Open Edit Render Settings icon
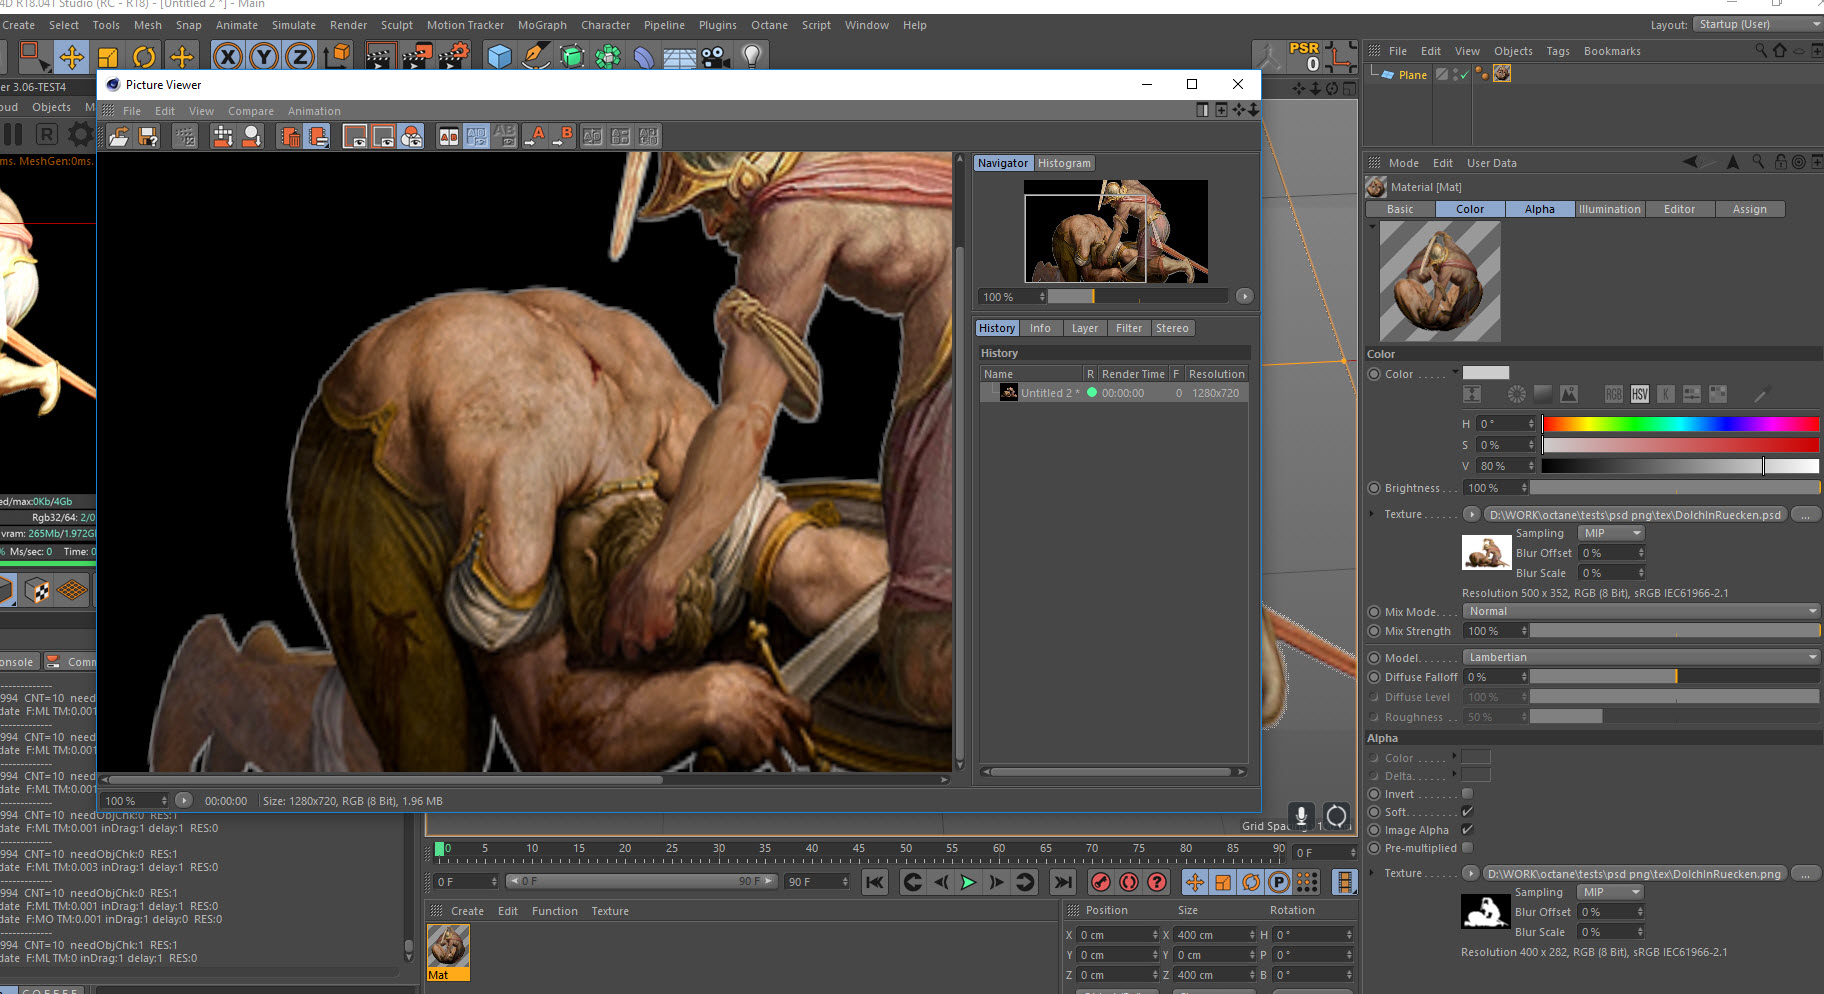The image size is (1824, 994). (453, 57)
